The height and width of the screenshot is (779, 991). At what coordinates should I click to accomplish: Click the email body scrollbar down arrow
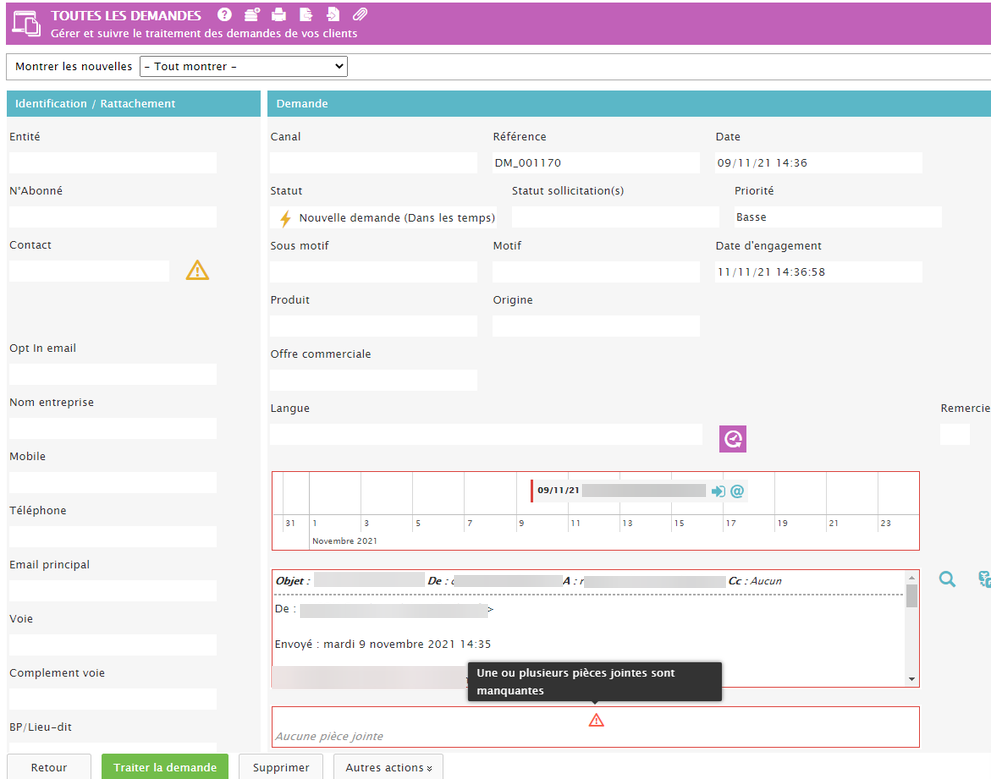tap(911, 678)
